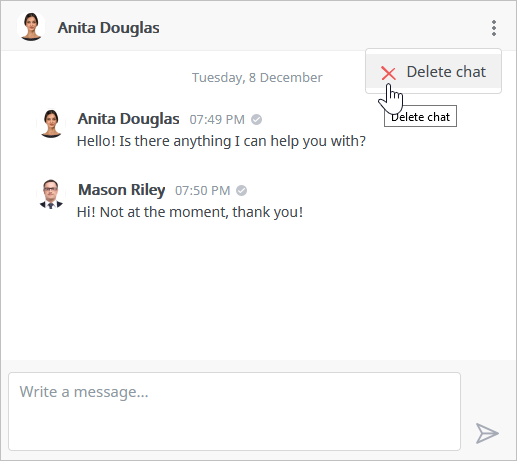517x461 pixels.
Task: Click the message "Hello! Is there anything I can help you with?"
Action: pyautogui.click(x=221, y=141)
